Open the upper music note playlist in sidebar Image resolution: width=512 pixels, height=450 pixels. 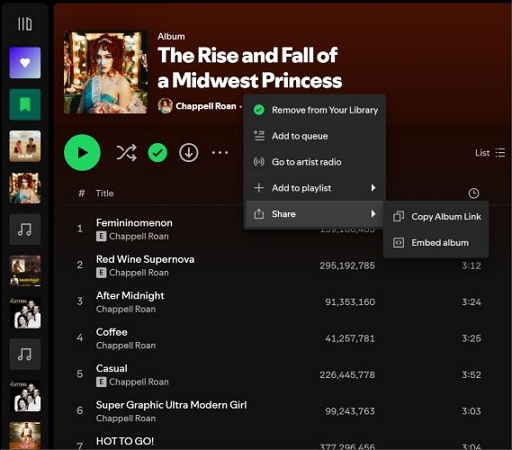pos(25,230)
